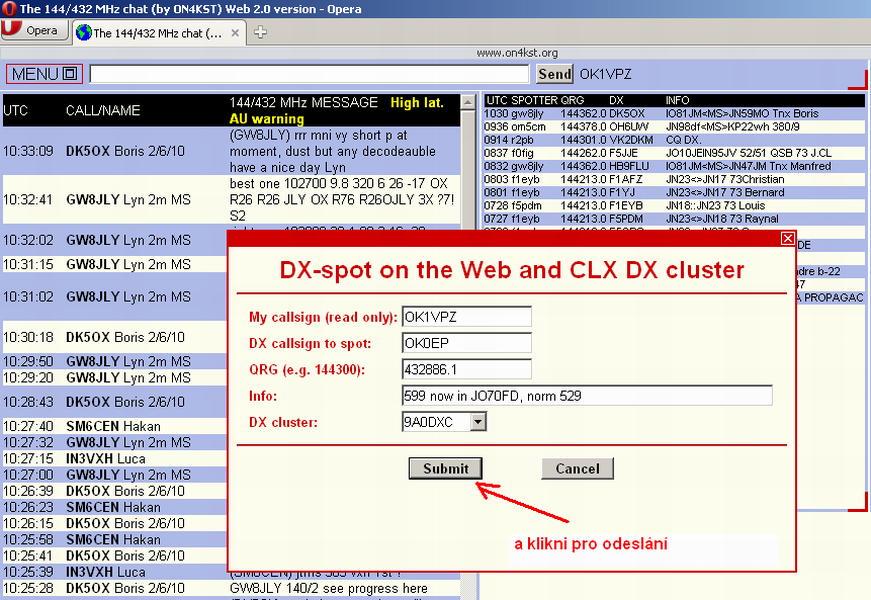Open the MENU button in chat page
871x600 pixels.
pos(44,74)
